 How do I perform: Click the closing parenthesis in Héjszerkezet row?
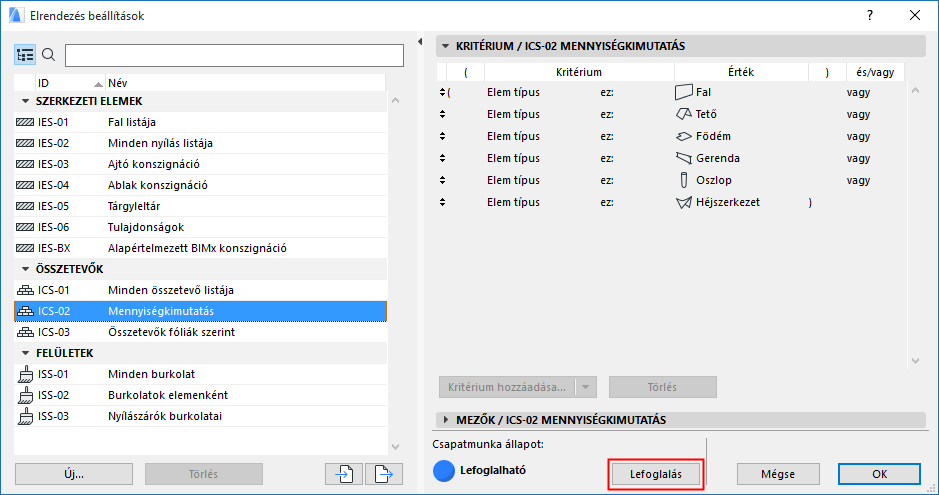coord(810,203)
